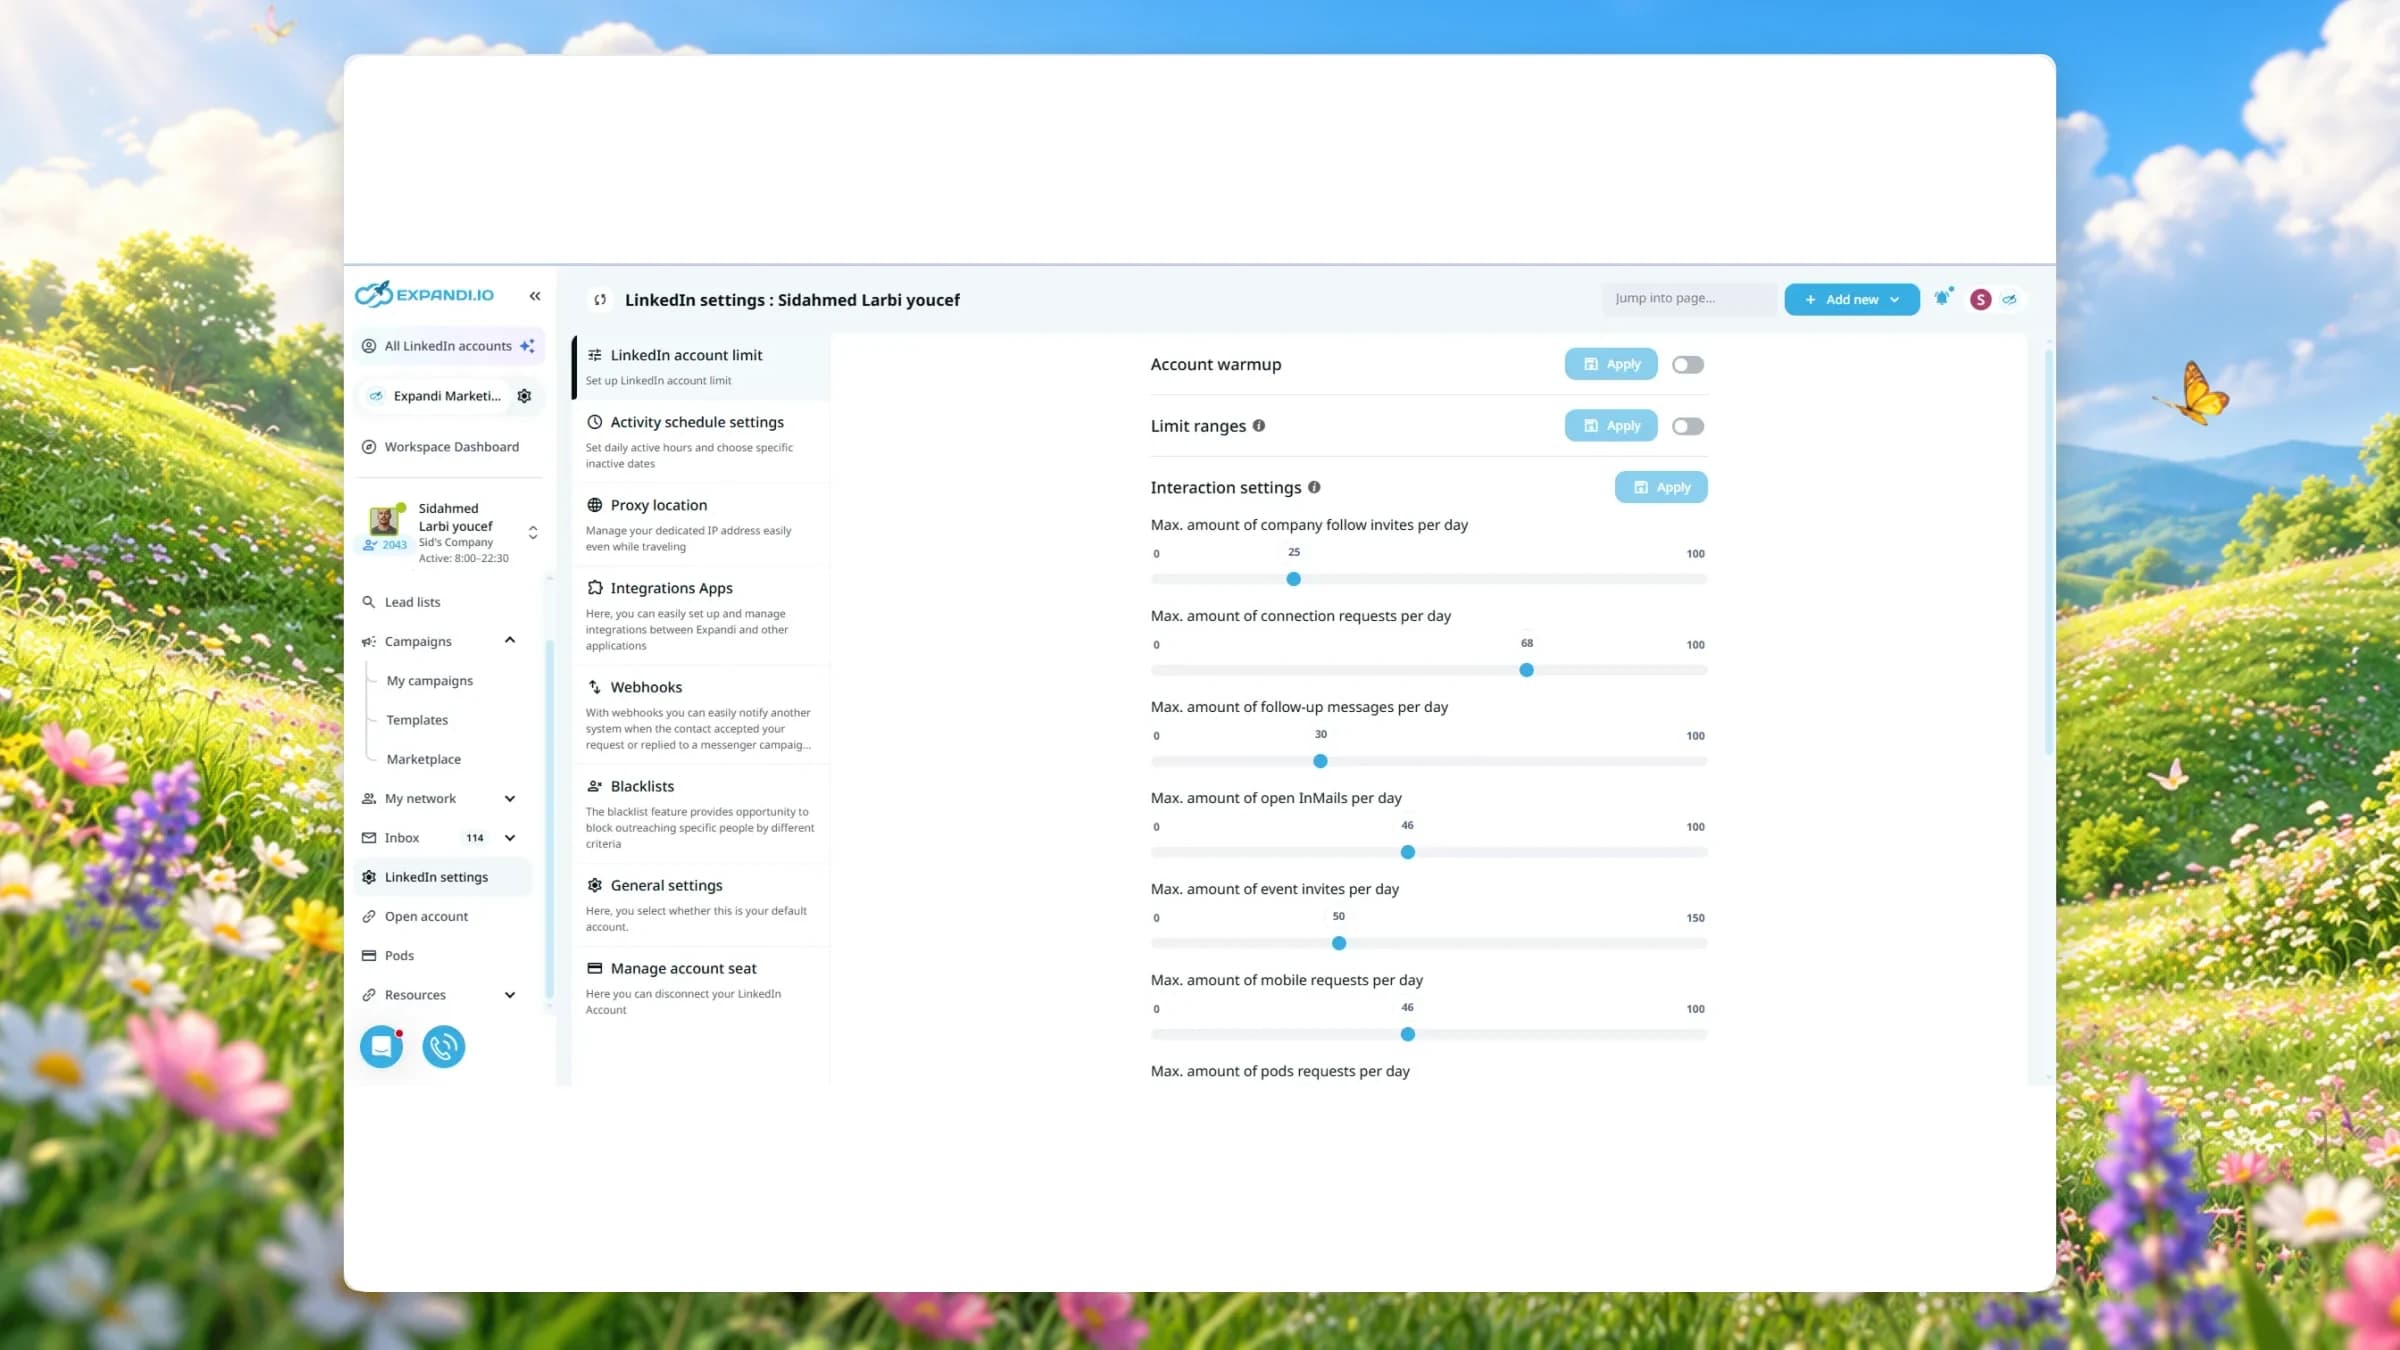Open user avatar S menu
2400x1350 pixels.
coord(1980,299)
